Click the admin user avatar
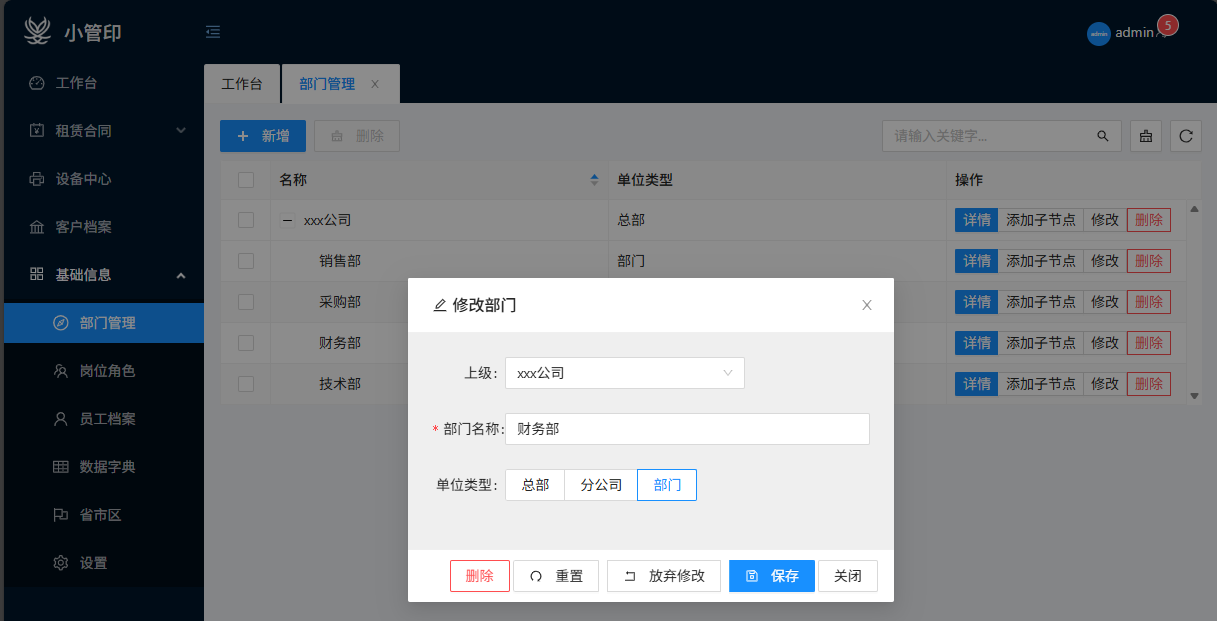Image resolution: width=1217 pixels, height=621 pixels. coord(1099,33)
